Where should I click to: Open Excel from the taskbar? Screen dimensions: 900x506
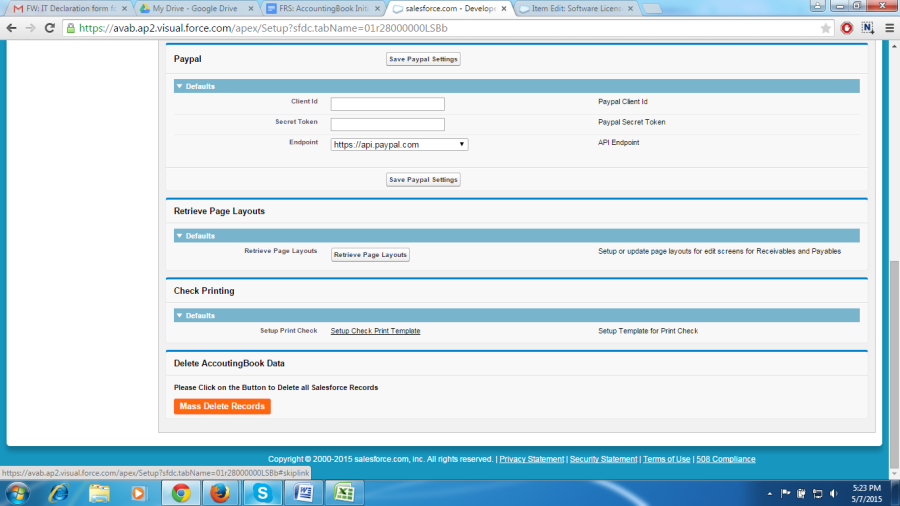tap(344, 492)
